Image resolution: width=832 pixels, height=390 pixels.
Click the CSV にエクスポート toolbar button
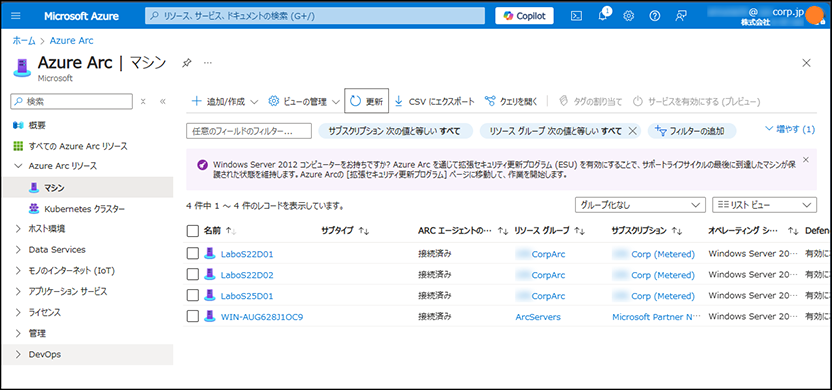pyautogui.click(x=435, y=101)
